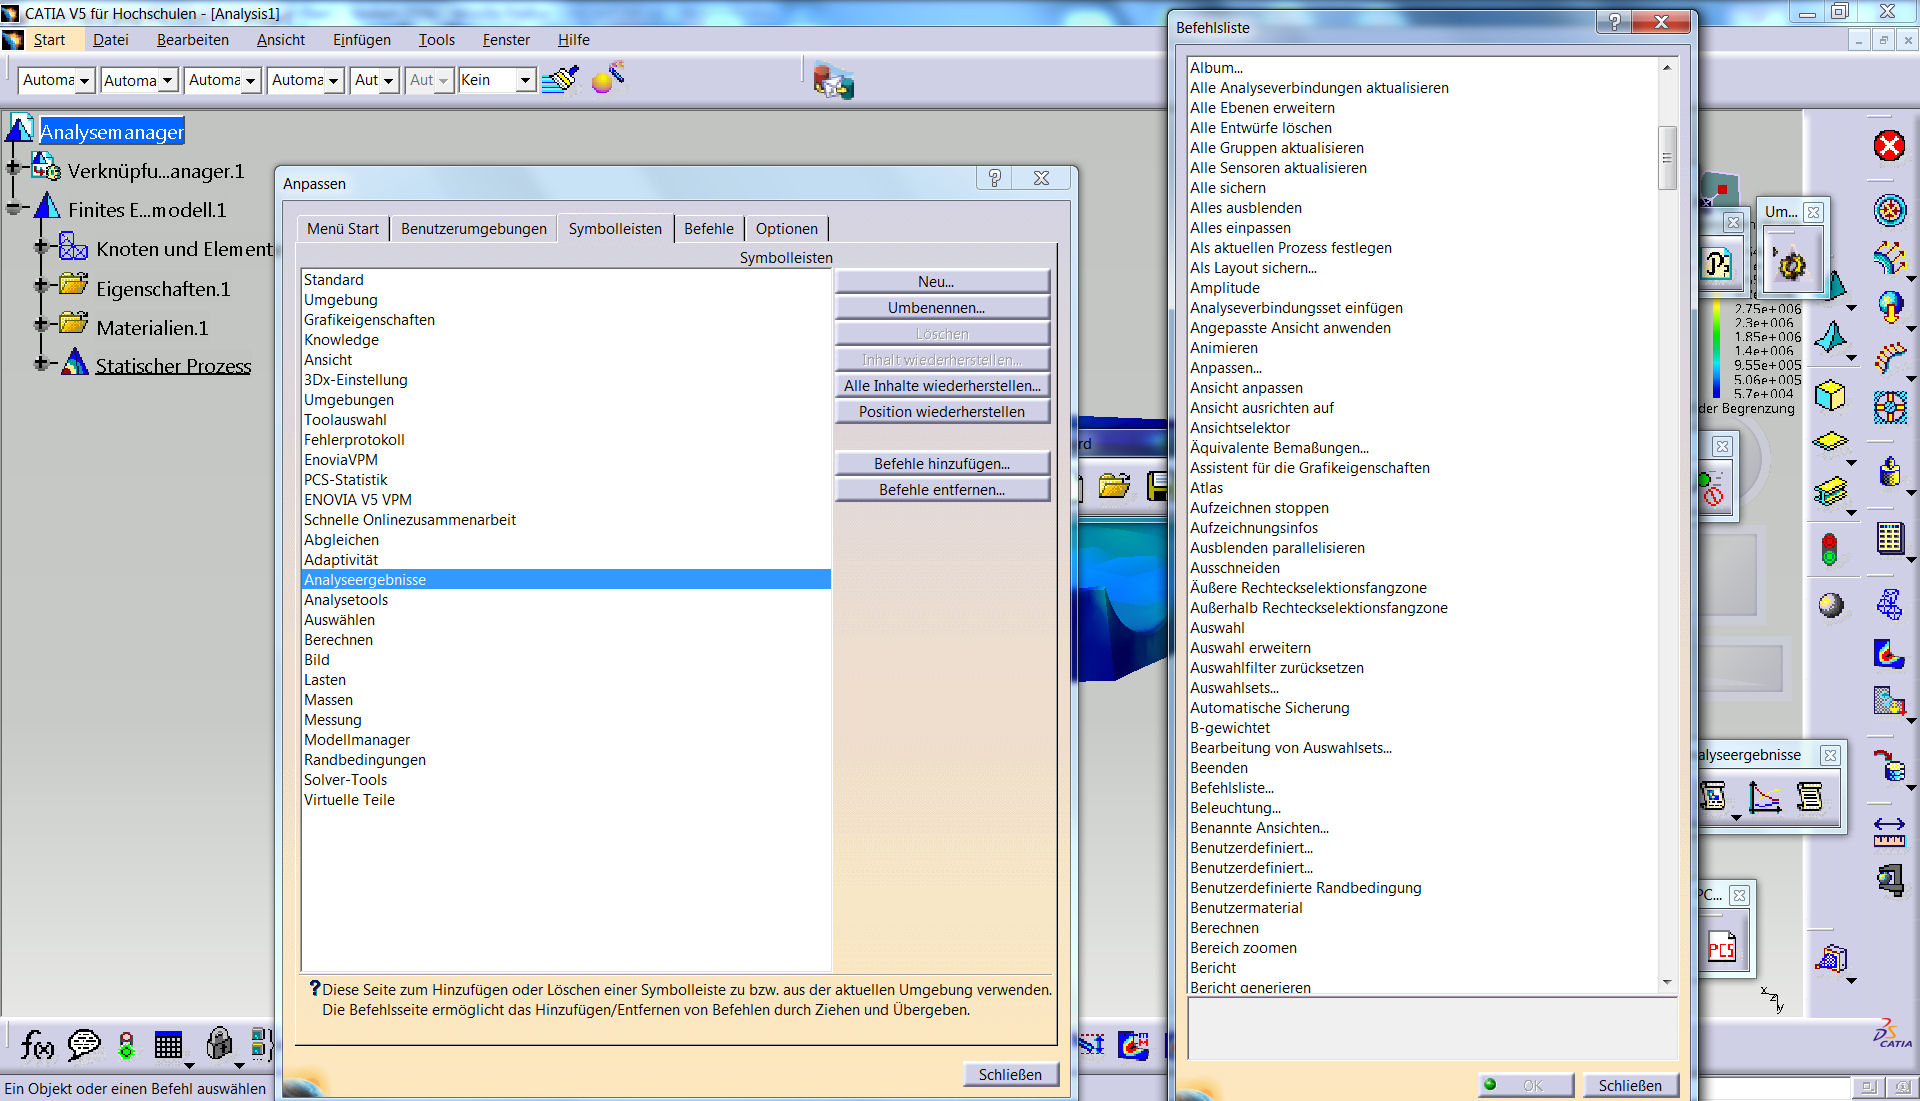Expand the Statischer Prozess tree node

41,363
